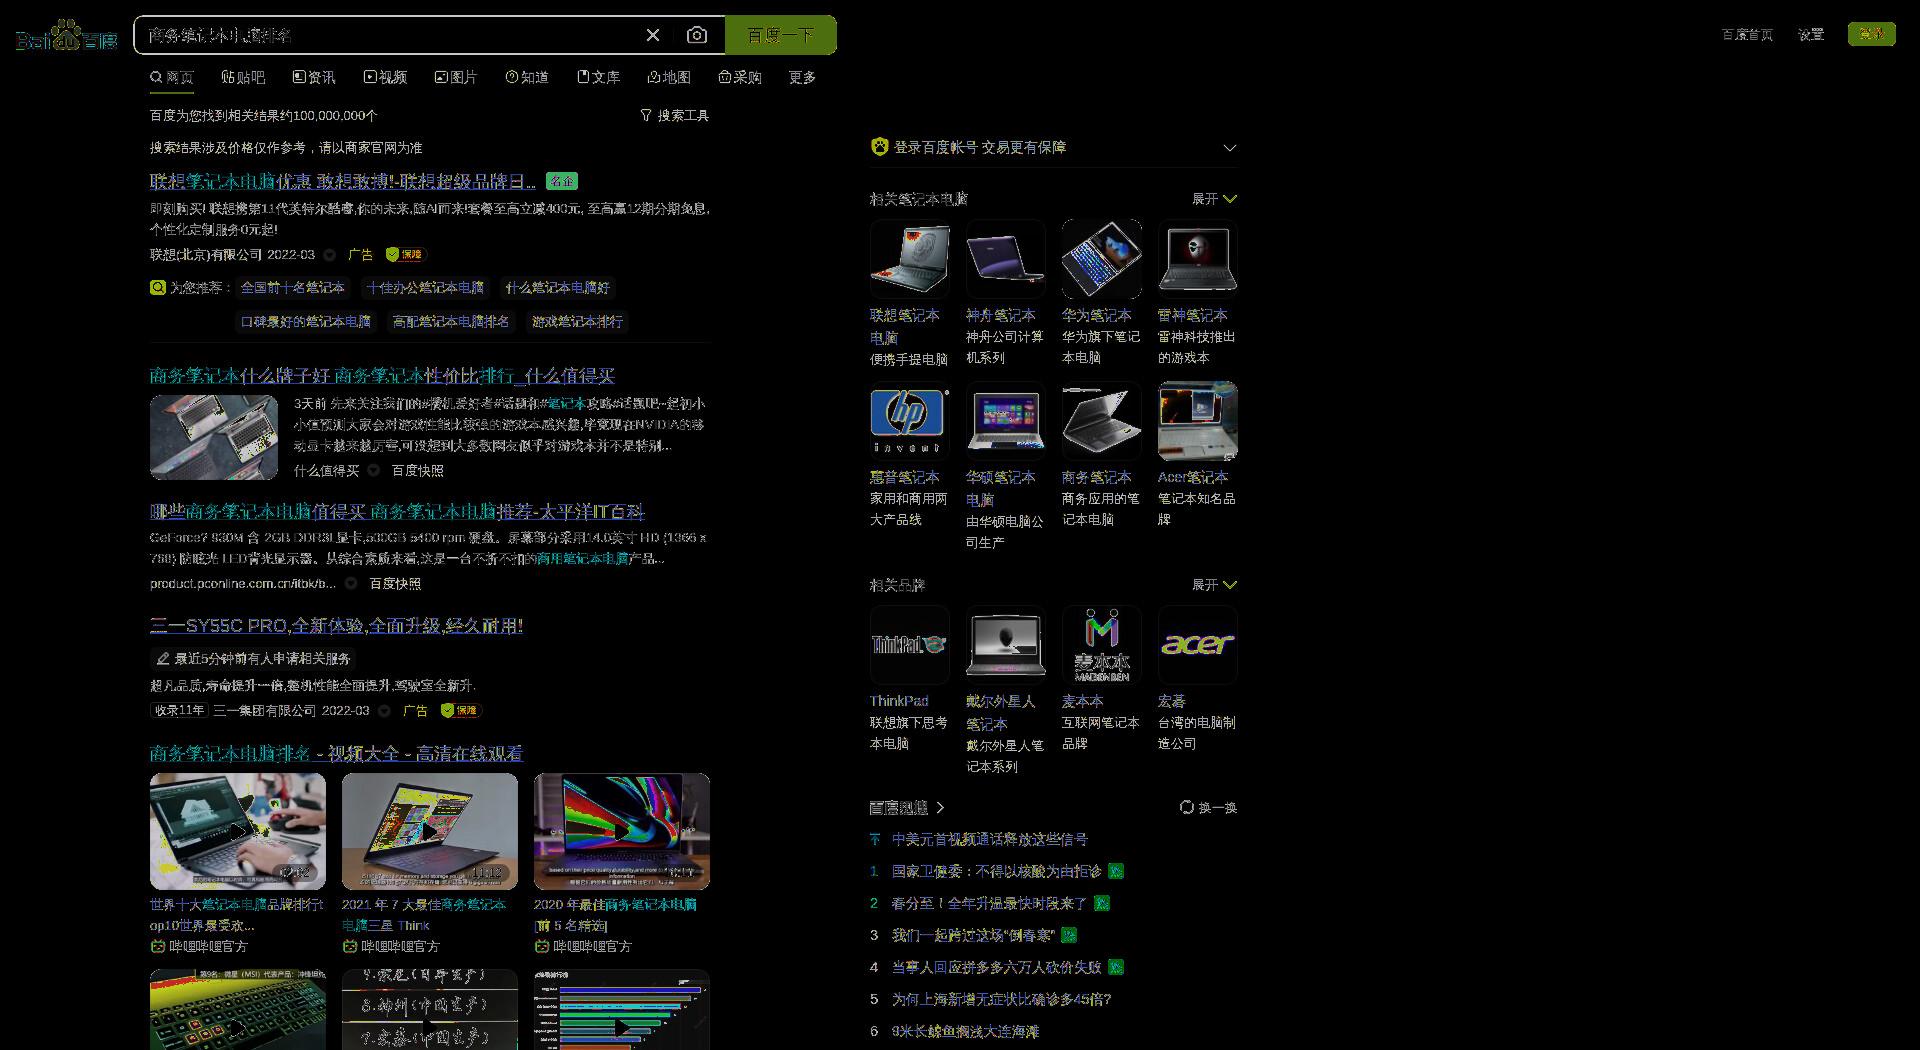This screenshot has height=1050, width=1920.
Task: Open 中美元首视频通话释放这些信号 hot item
Action: tap(990, 840)
